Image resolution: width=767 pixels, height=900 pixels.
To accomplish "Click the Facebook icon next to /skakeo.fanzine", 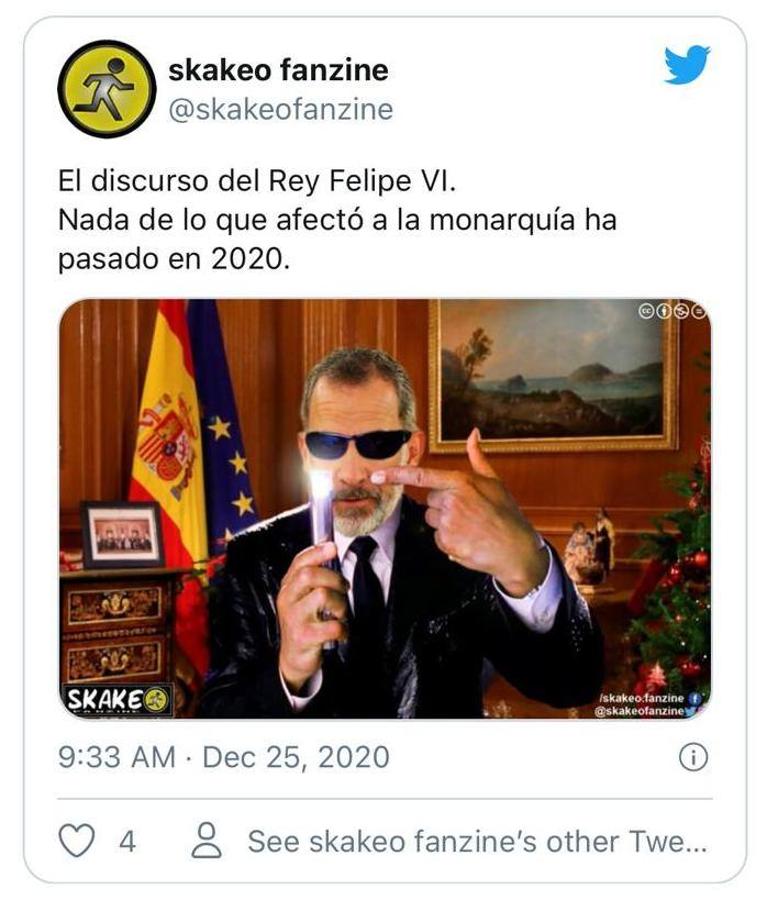I will (x=695, y=698).
